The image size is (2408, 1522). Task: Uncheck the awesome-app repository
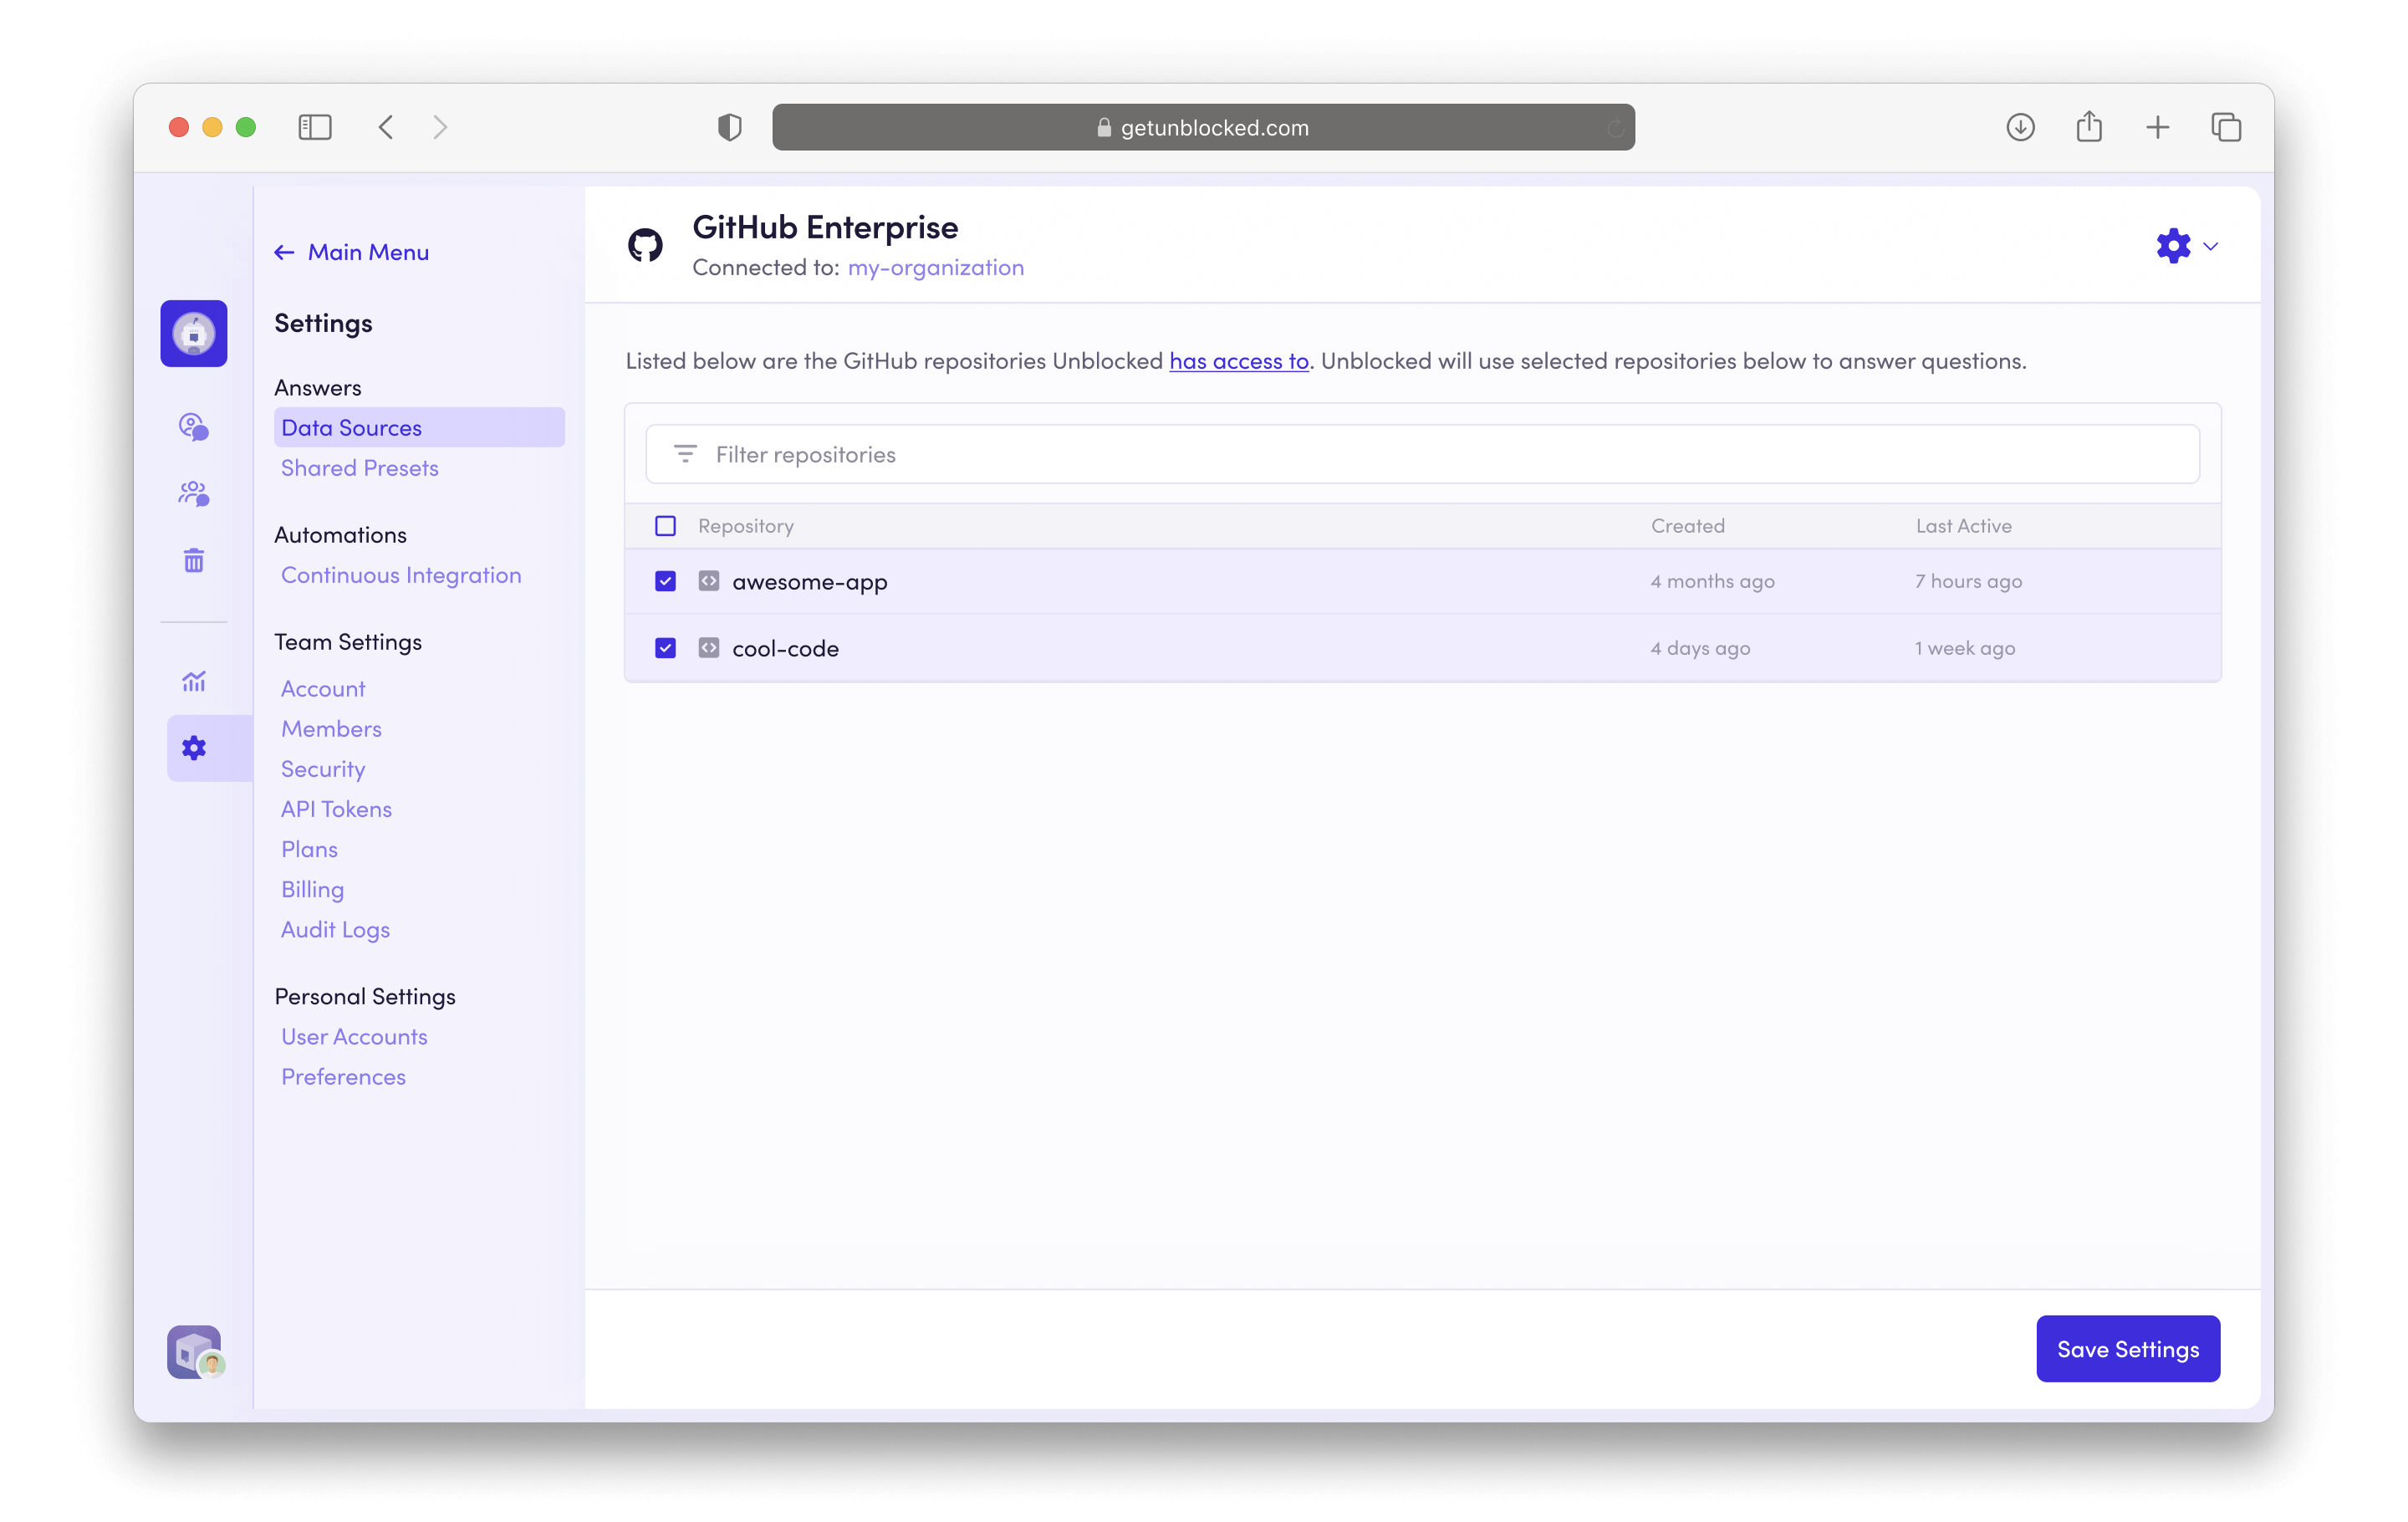click(666, 580)
